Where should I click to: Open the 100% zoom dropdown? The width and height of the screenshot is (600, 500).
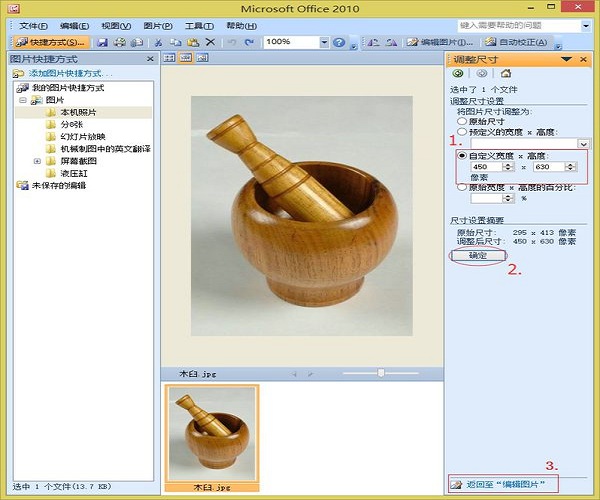tap(324, 42)
